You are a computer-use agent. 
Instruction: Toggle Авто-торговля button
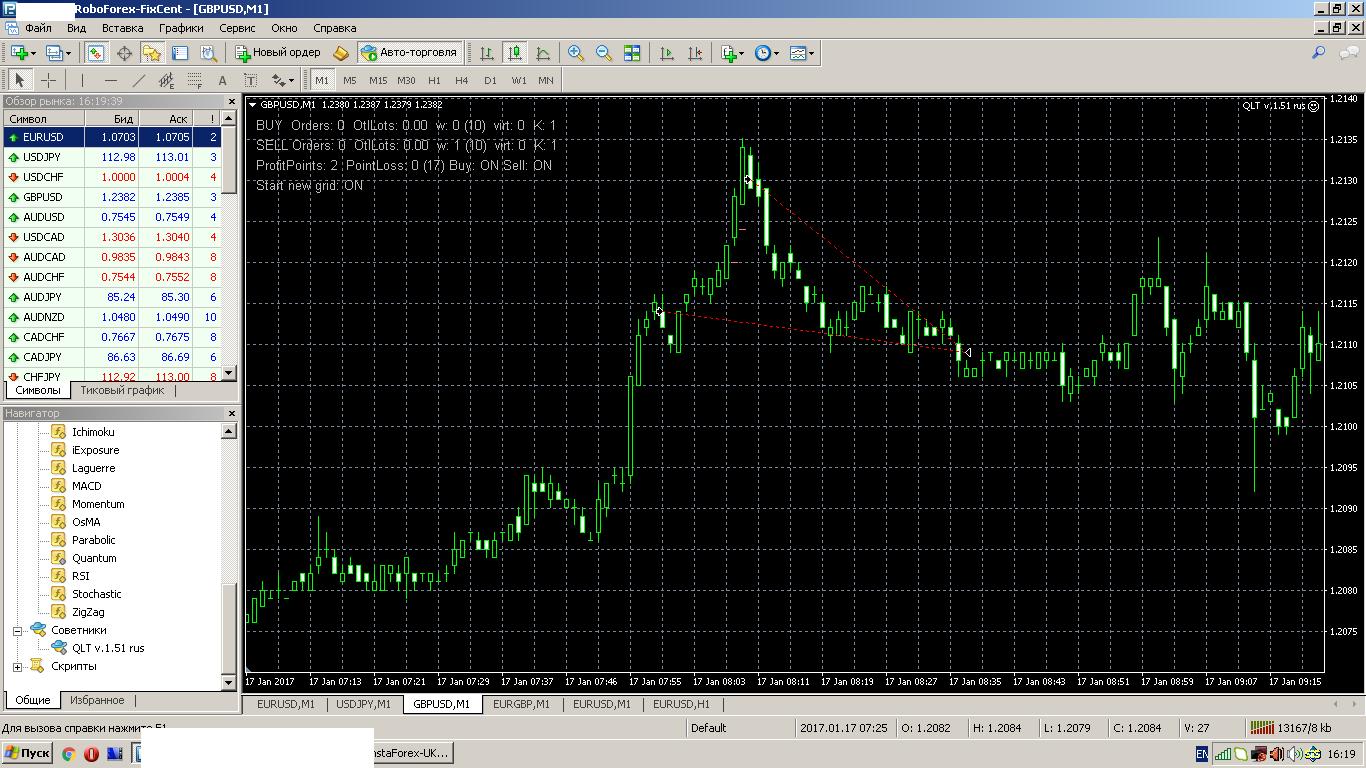click(409, 53)
